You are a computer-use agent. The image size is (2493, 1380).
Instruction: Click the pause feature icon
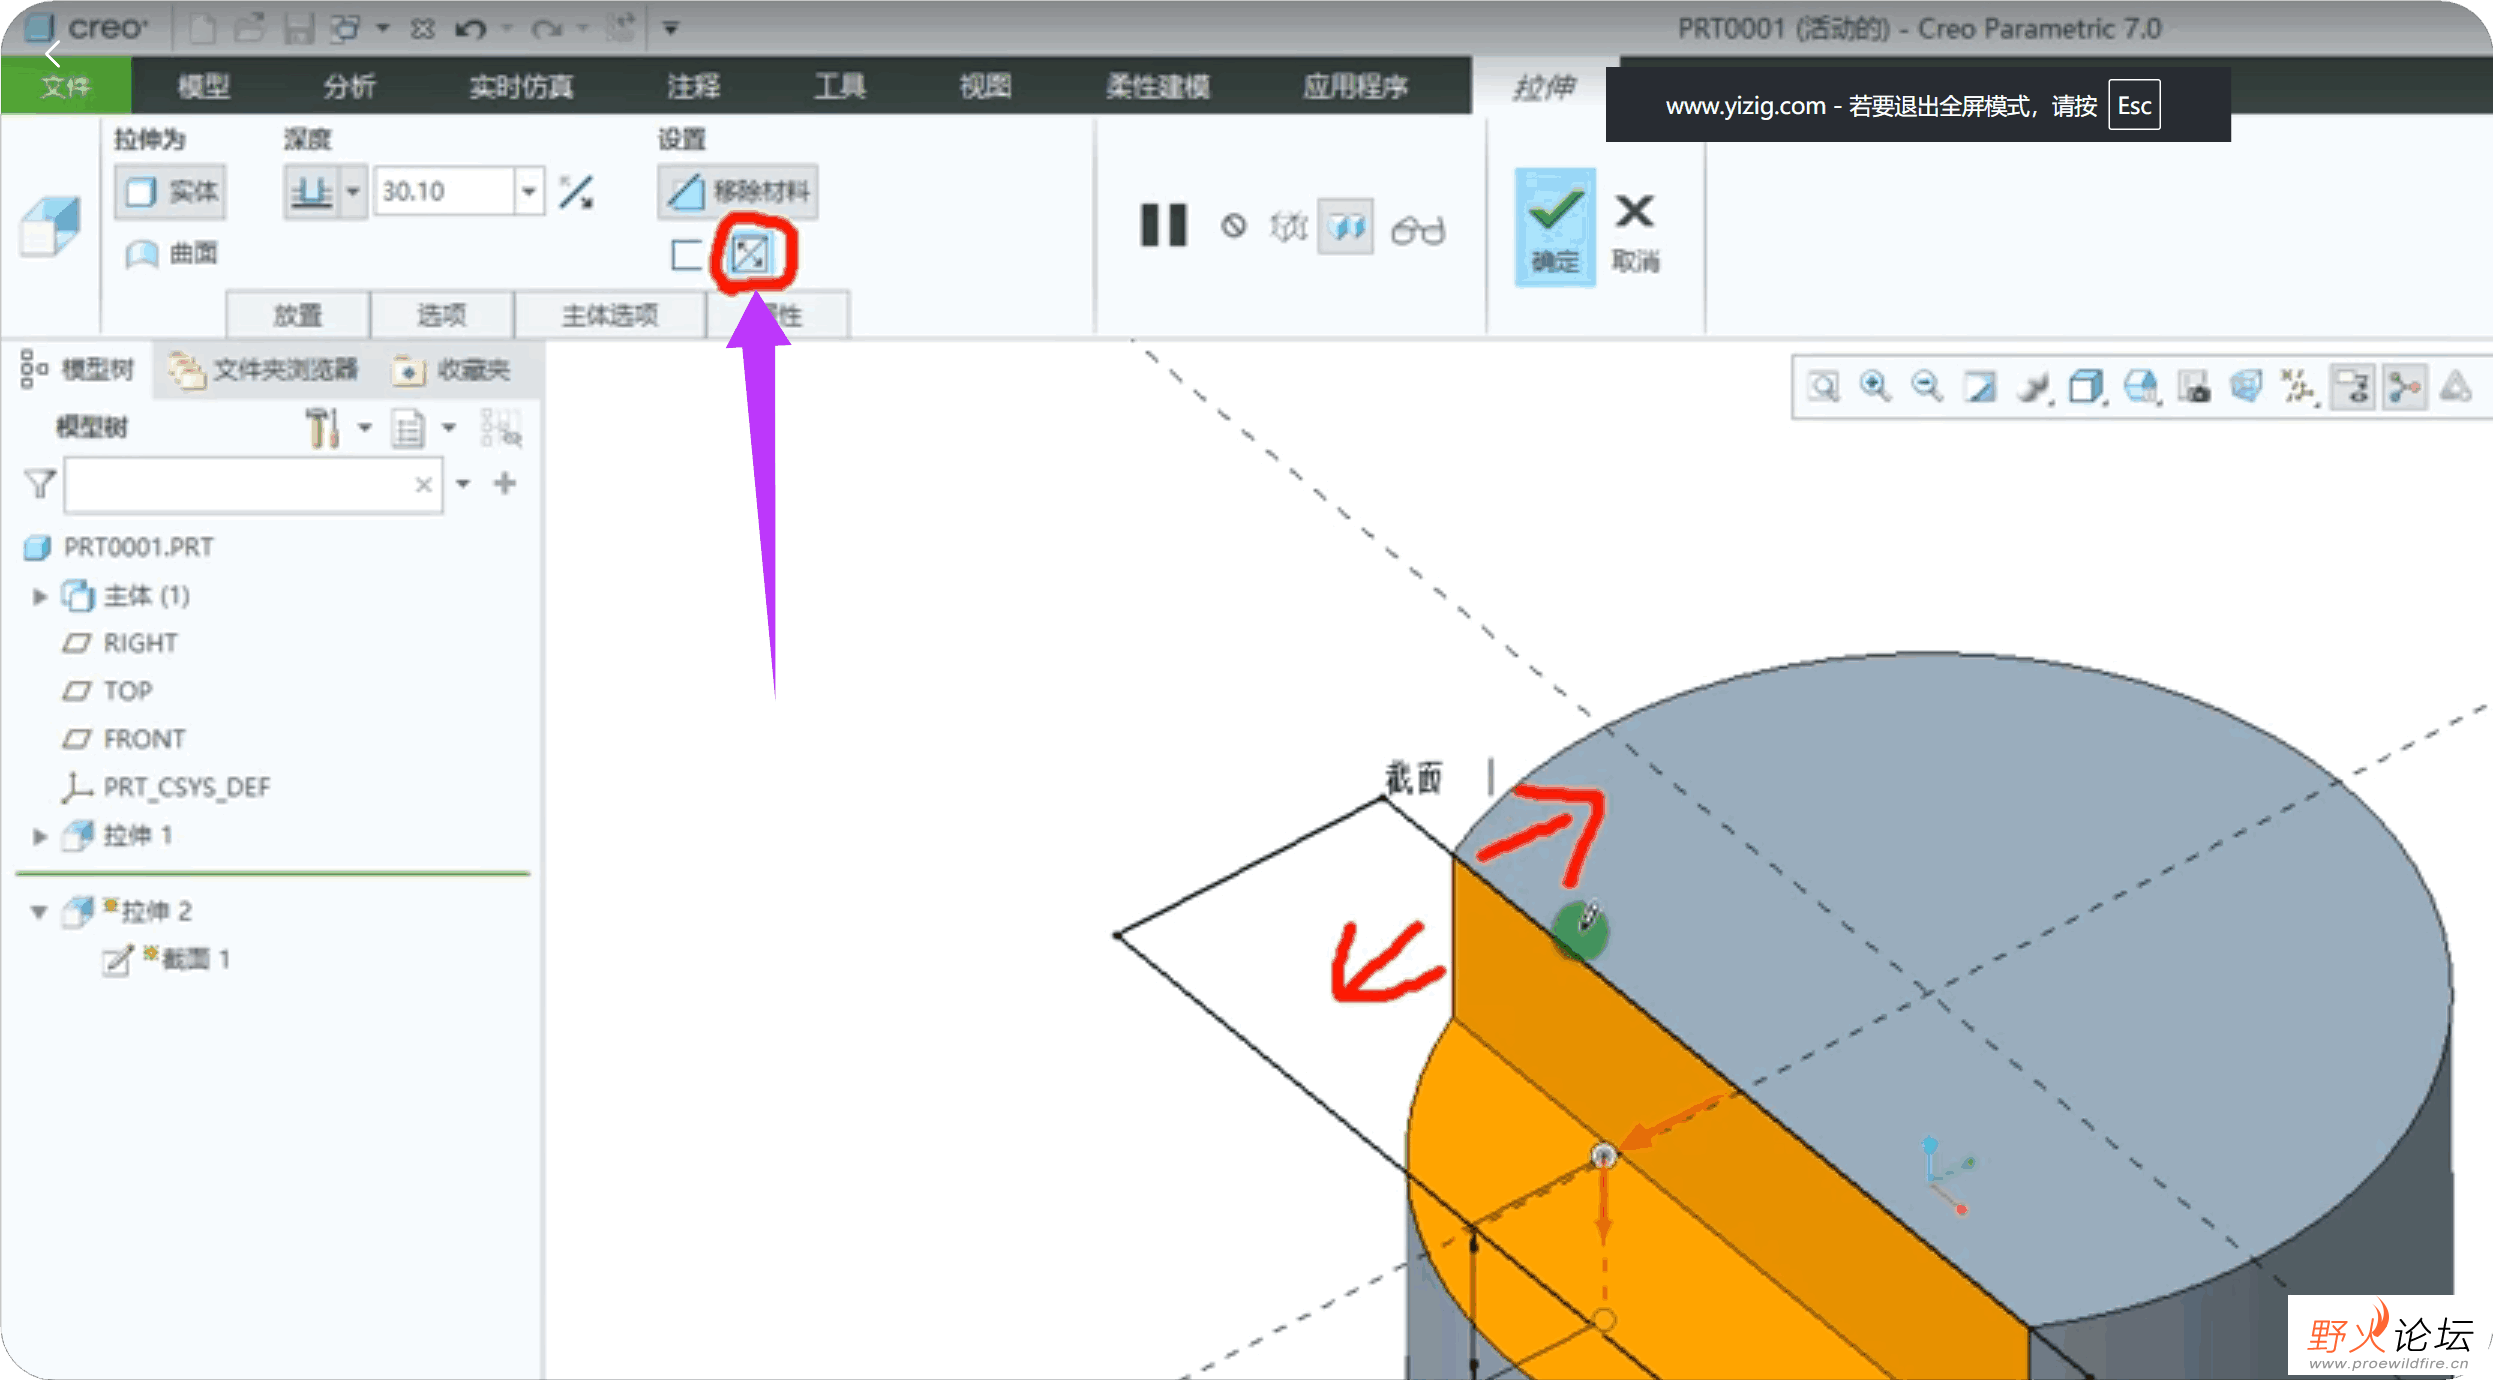coord(1162,225)
